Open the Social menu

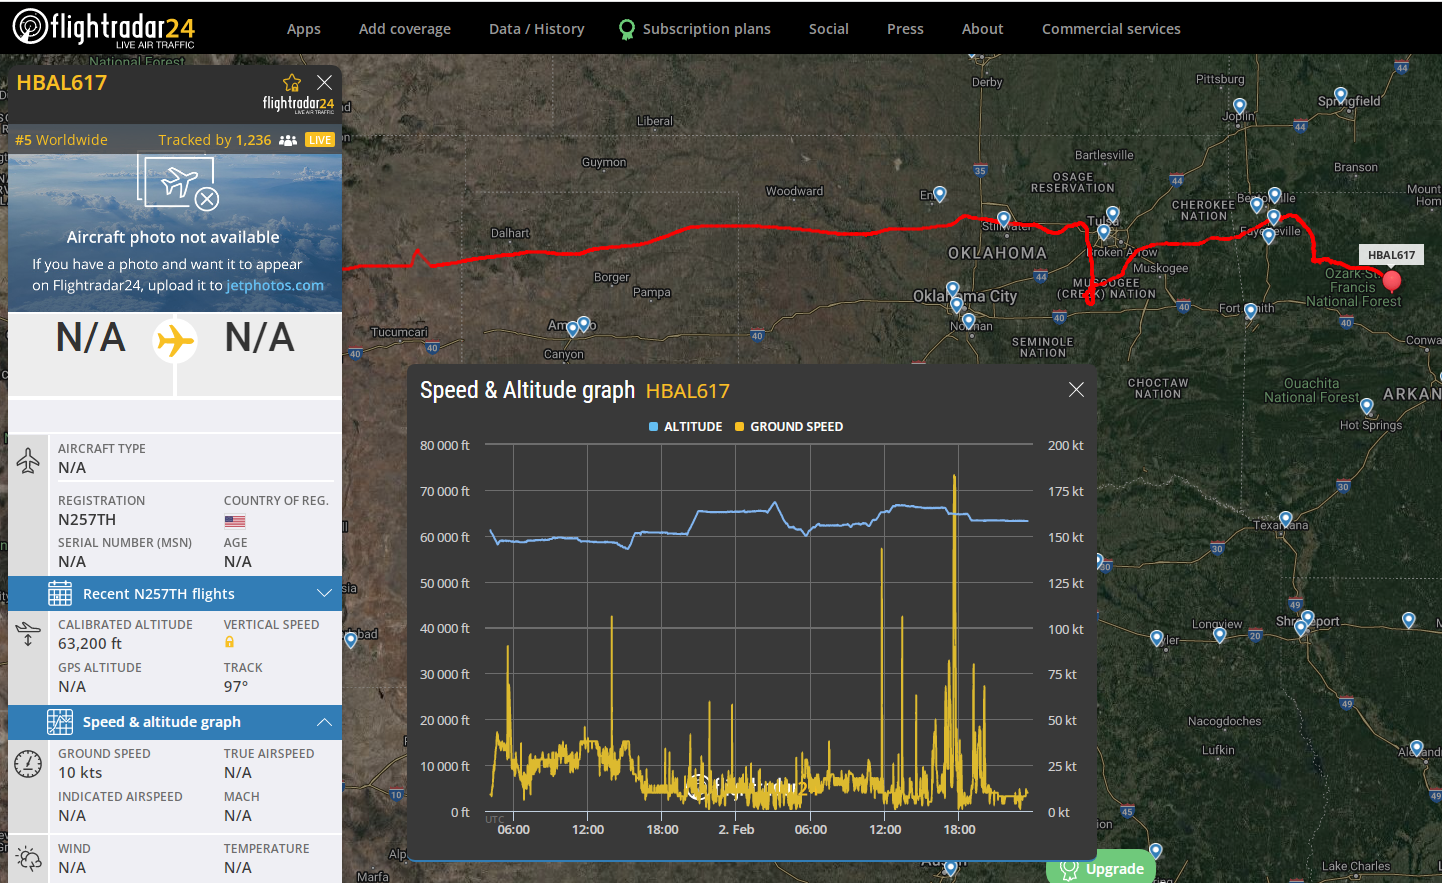(829, 29)
